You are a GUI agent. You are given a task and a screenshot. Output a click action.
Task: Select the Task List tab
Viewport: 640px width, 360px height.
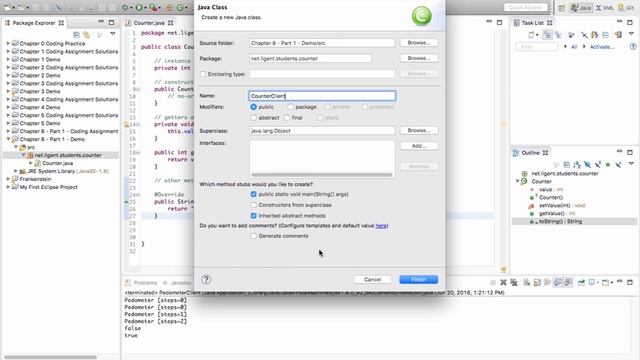pyautogui.click(x=533, y=23)
